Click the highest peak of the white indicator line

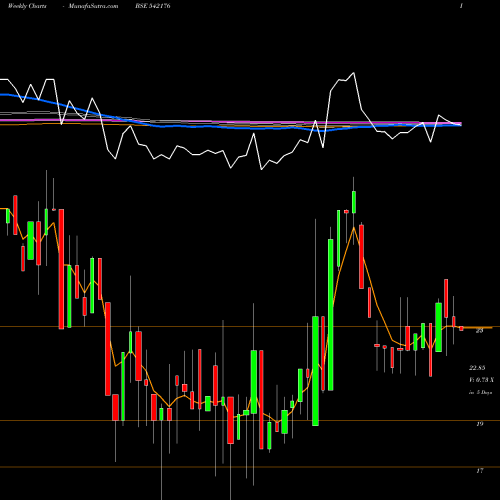click(353, 73)
